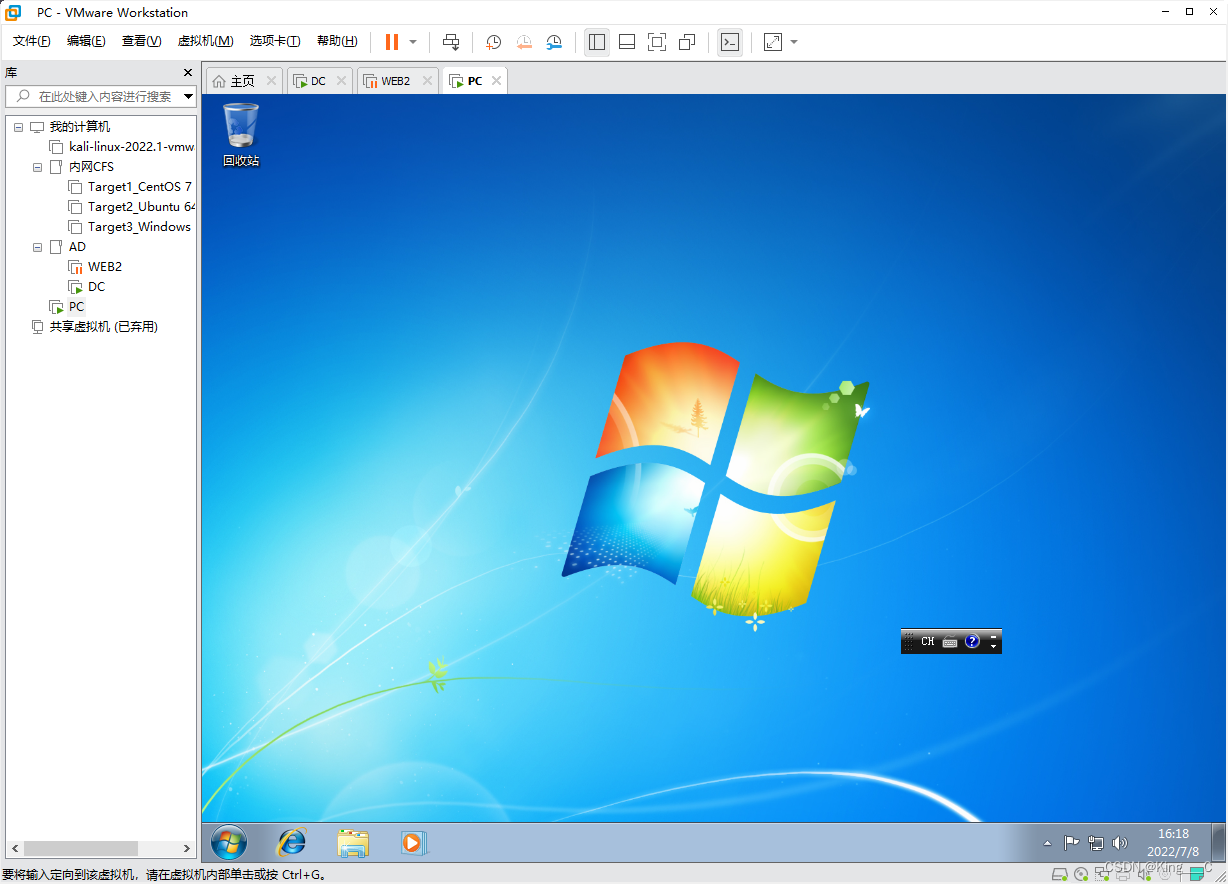Enter full screen mode
This screenshot has height=884, width=1228.
(657, 42)
